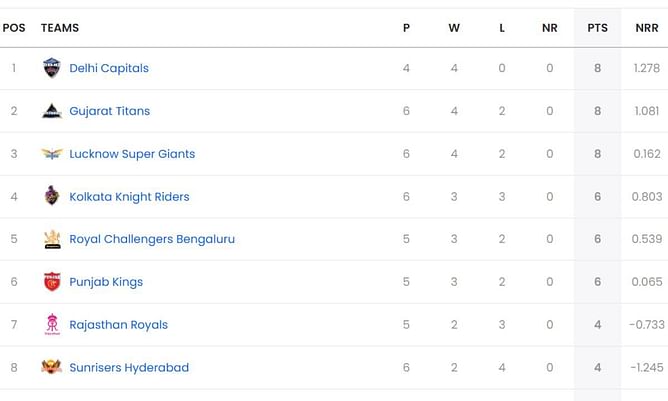
Task: Click the Delhi Capitals team logo
Action: coord(52,68)
